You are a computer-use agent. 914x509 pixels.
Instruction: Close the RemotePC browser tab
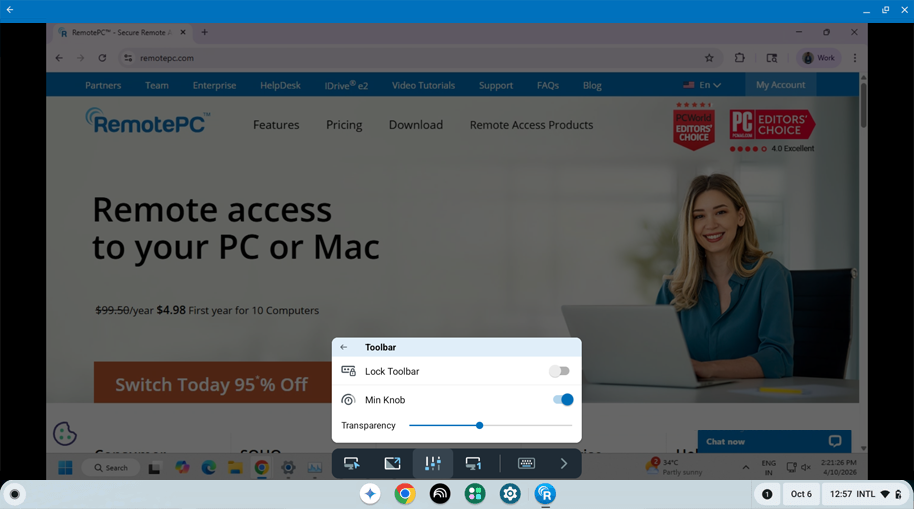(x=183, y=33)
